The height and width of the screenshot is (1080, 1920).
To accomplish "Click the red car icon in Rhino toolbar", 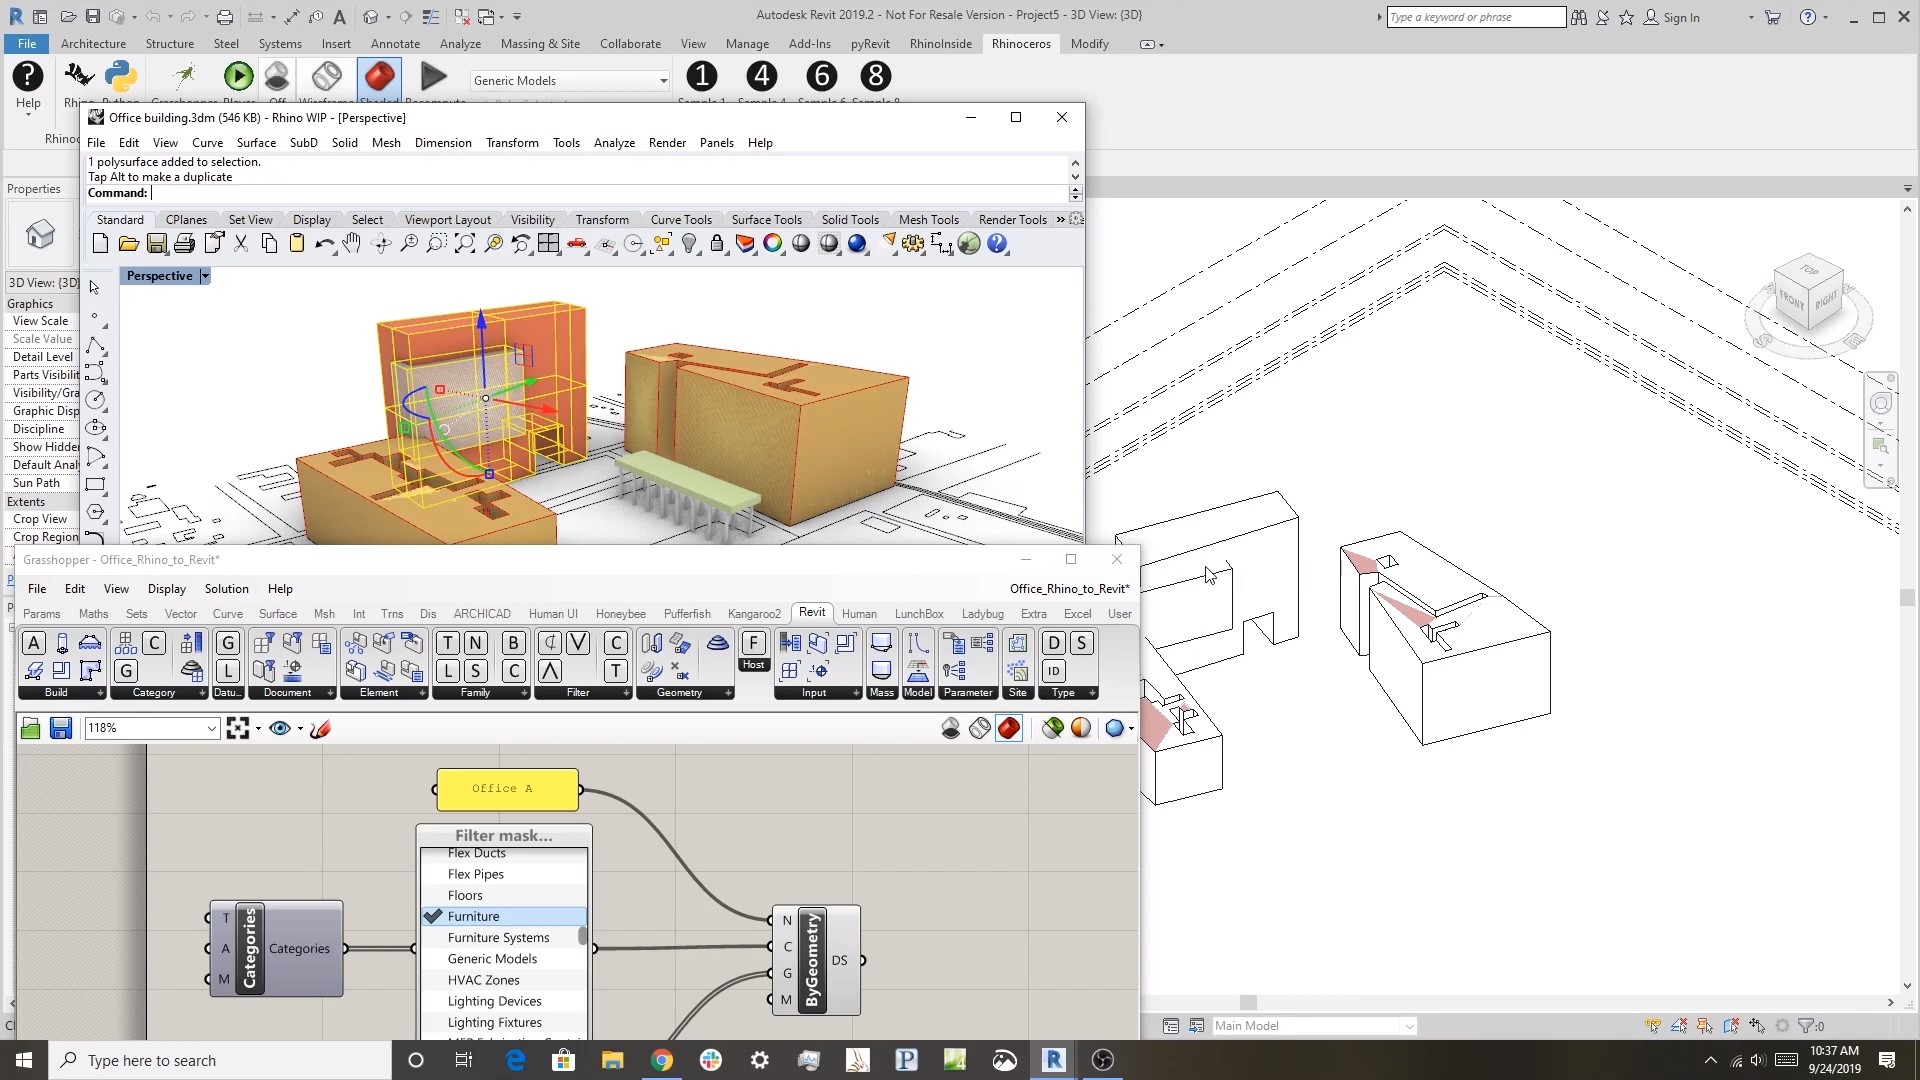I will click(576, 244).
